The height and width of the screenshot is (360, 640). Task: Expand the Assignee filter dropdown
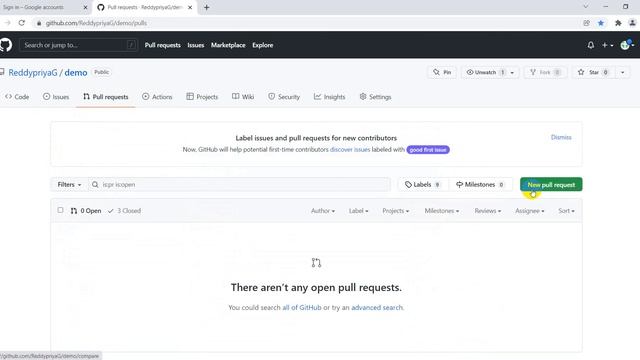(x=529, y=211)
